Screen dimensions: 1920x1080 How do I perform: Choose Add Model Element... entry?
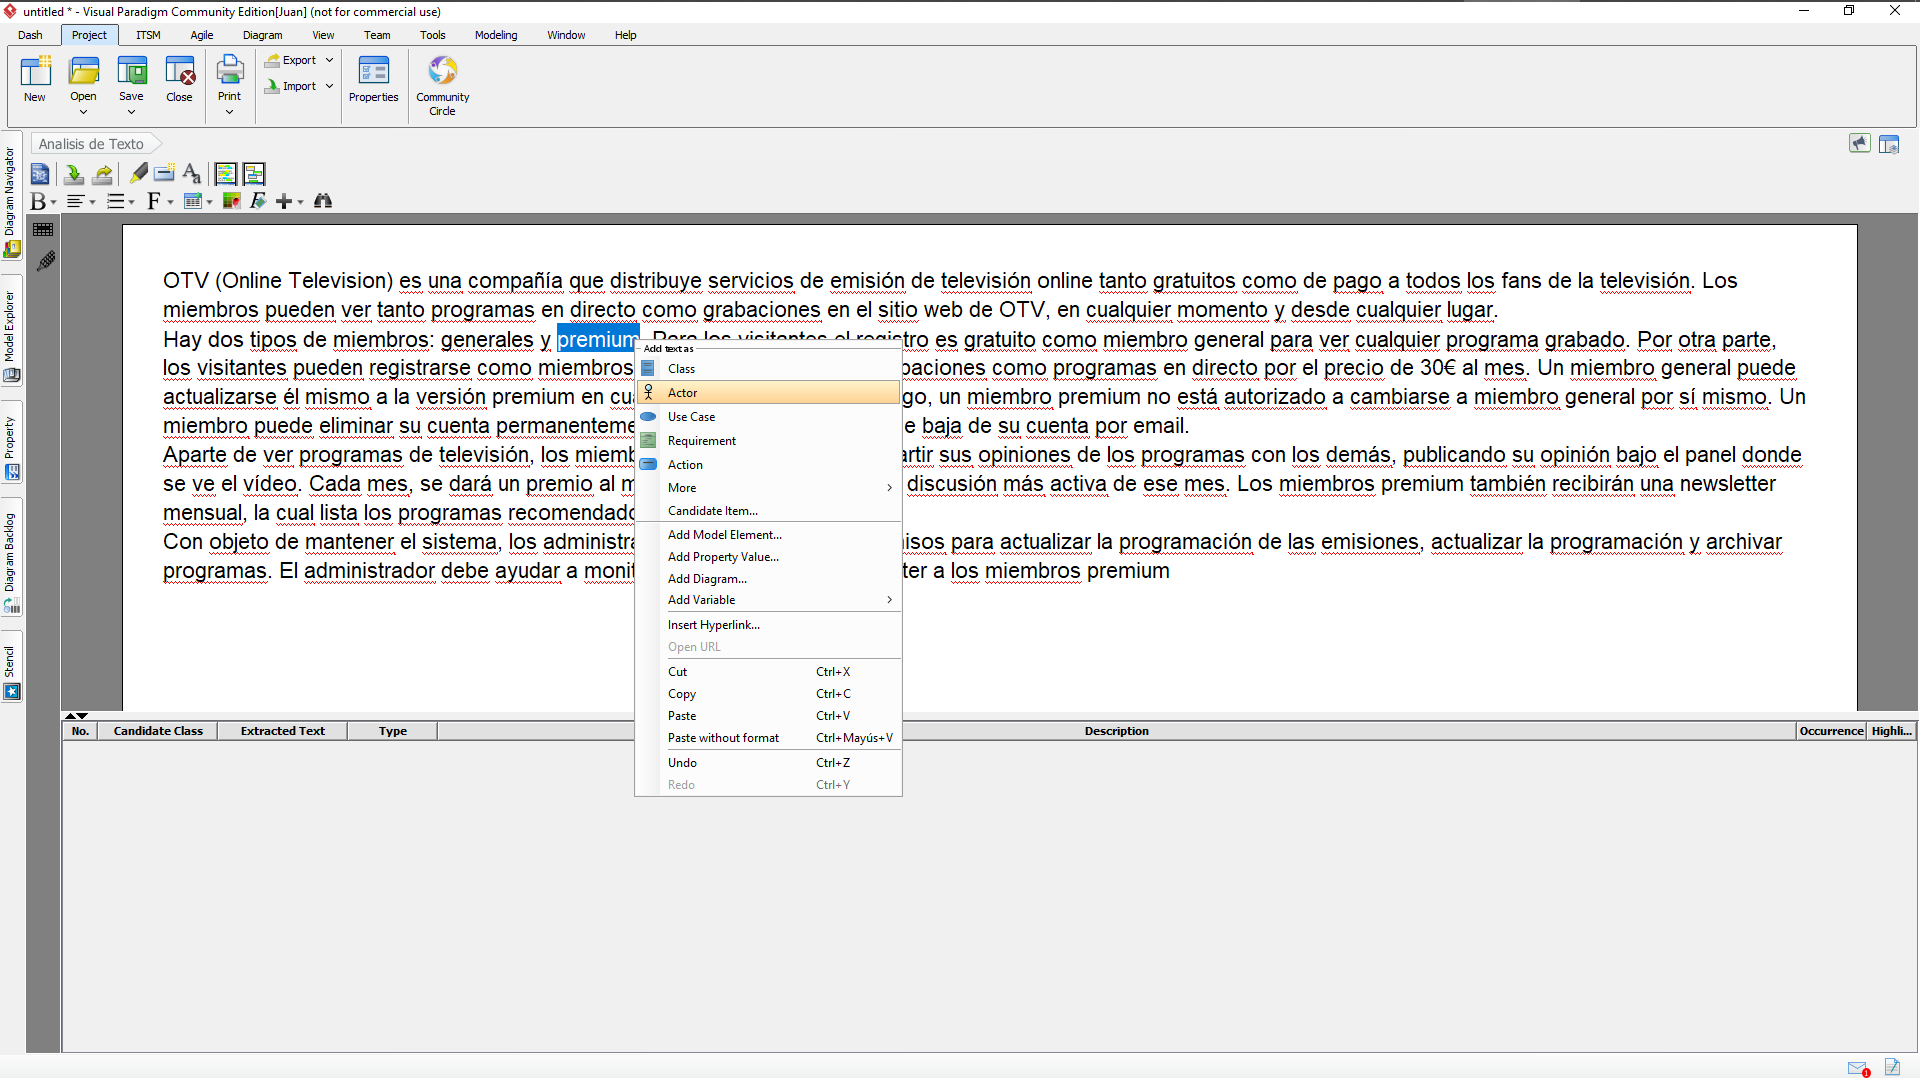pyautogui.click(x=769, y=535)
